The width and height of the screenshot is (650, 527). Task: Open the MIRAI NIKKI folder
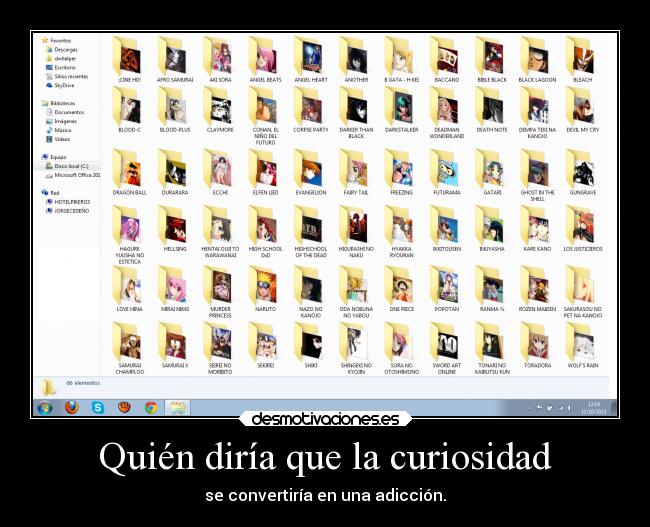pyautogui.click(x=175, y=289)
